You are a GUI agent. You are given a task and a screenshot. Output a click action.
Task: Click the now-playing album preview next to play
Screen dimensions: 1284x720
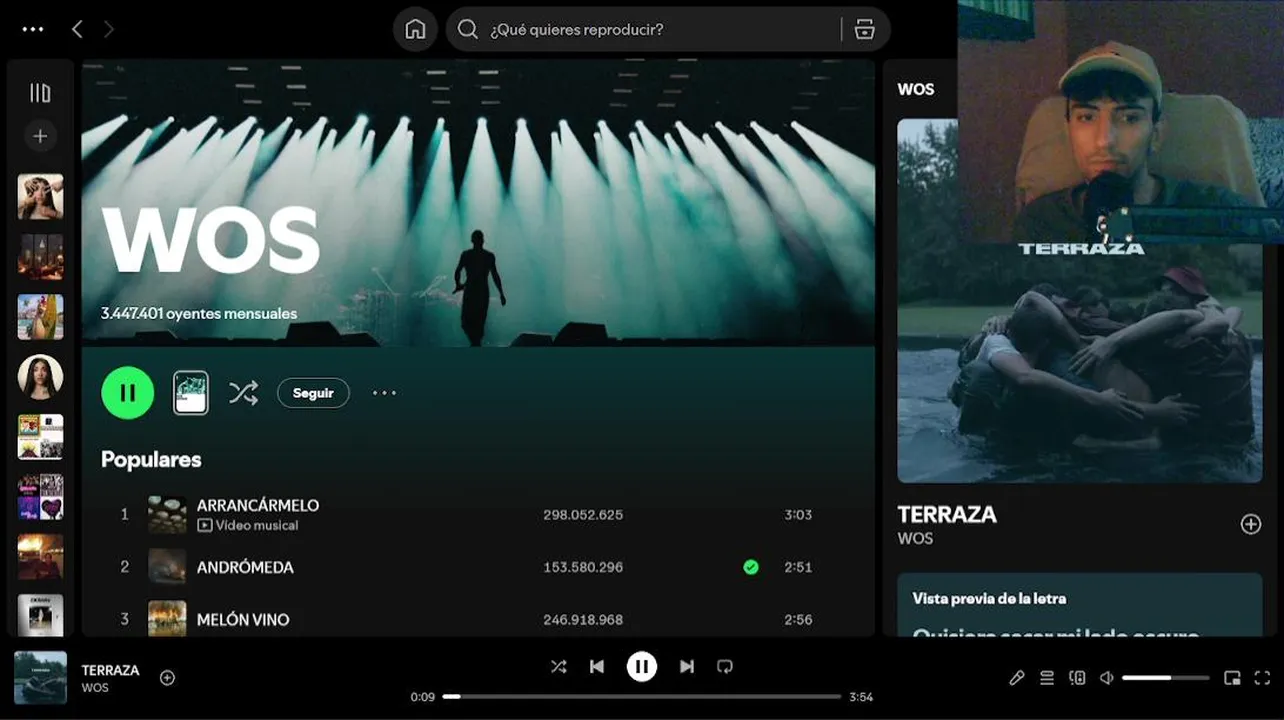pyautogui.click(x=191, y=392)
